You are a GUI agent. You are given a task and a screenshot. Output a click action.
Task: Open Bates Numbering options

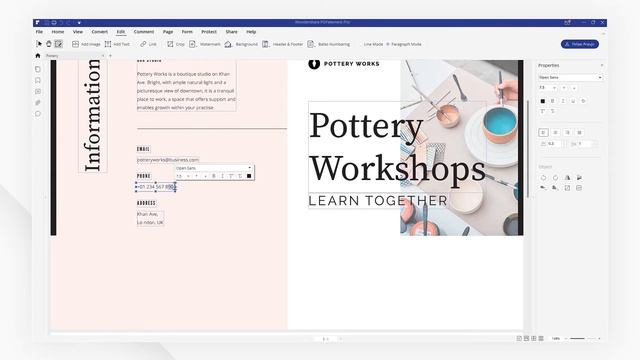(x=329, y=44)
